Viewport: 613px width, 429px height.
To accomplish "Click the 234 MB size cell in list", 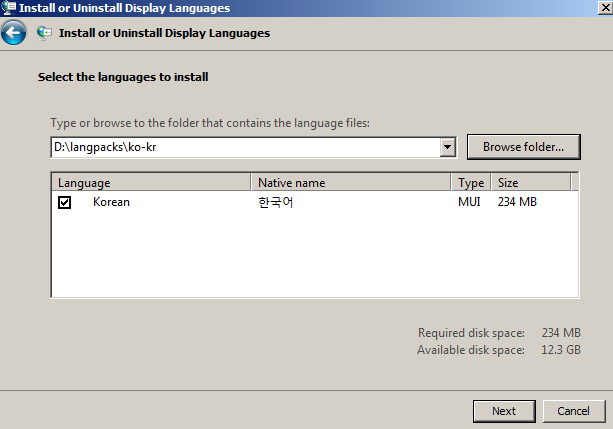I will pos(517,202).
